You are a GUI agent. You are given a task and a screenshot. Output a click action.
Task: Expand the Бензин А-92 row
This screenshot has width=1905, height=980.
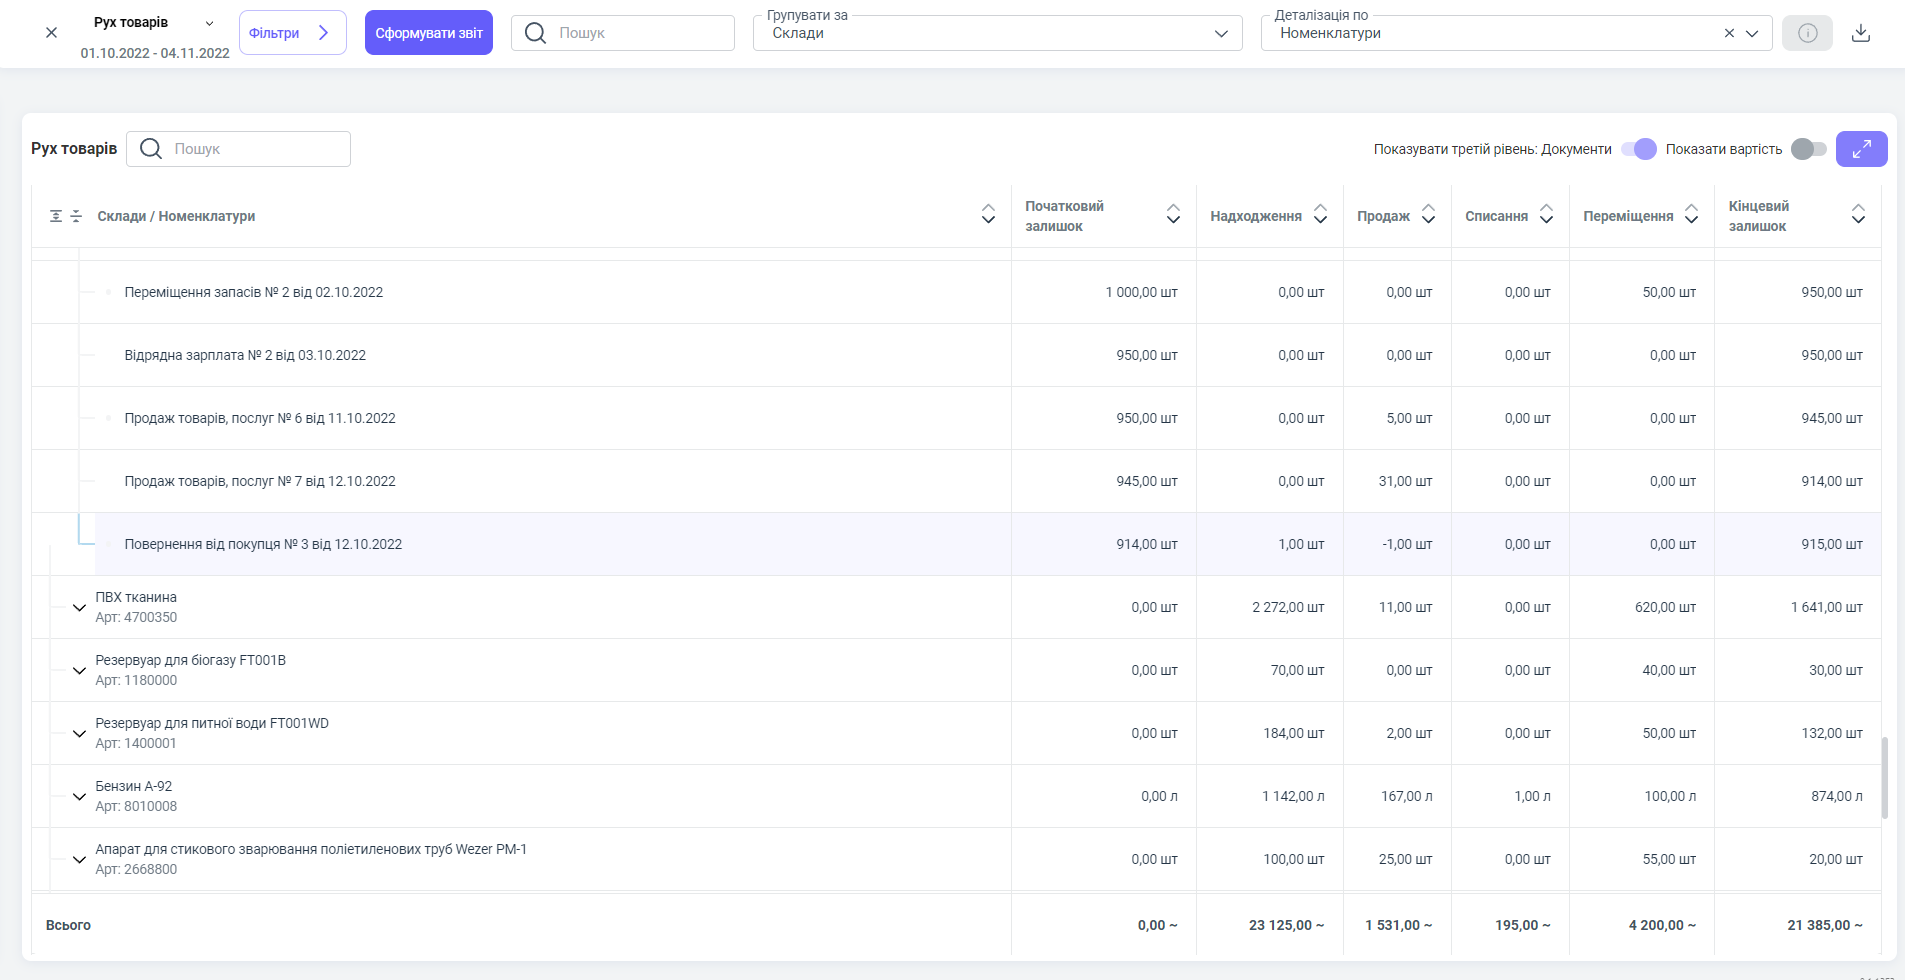click(79, 797)
